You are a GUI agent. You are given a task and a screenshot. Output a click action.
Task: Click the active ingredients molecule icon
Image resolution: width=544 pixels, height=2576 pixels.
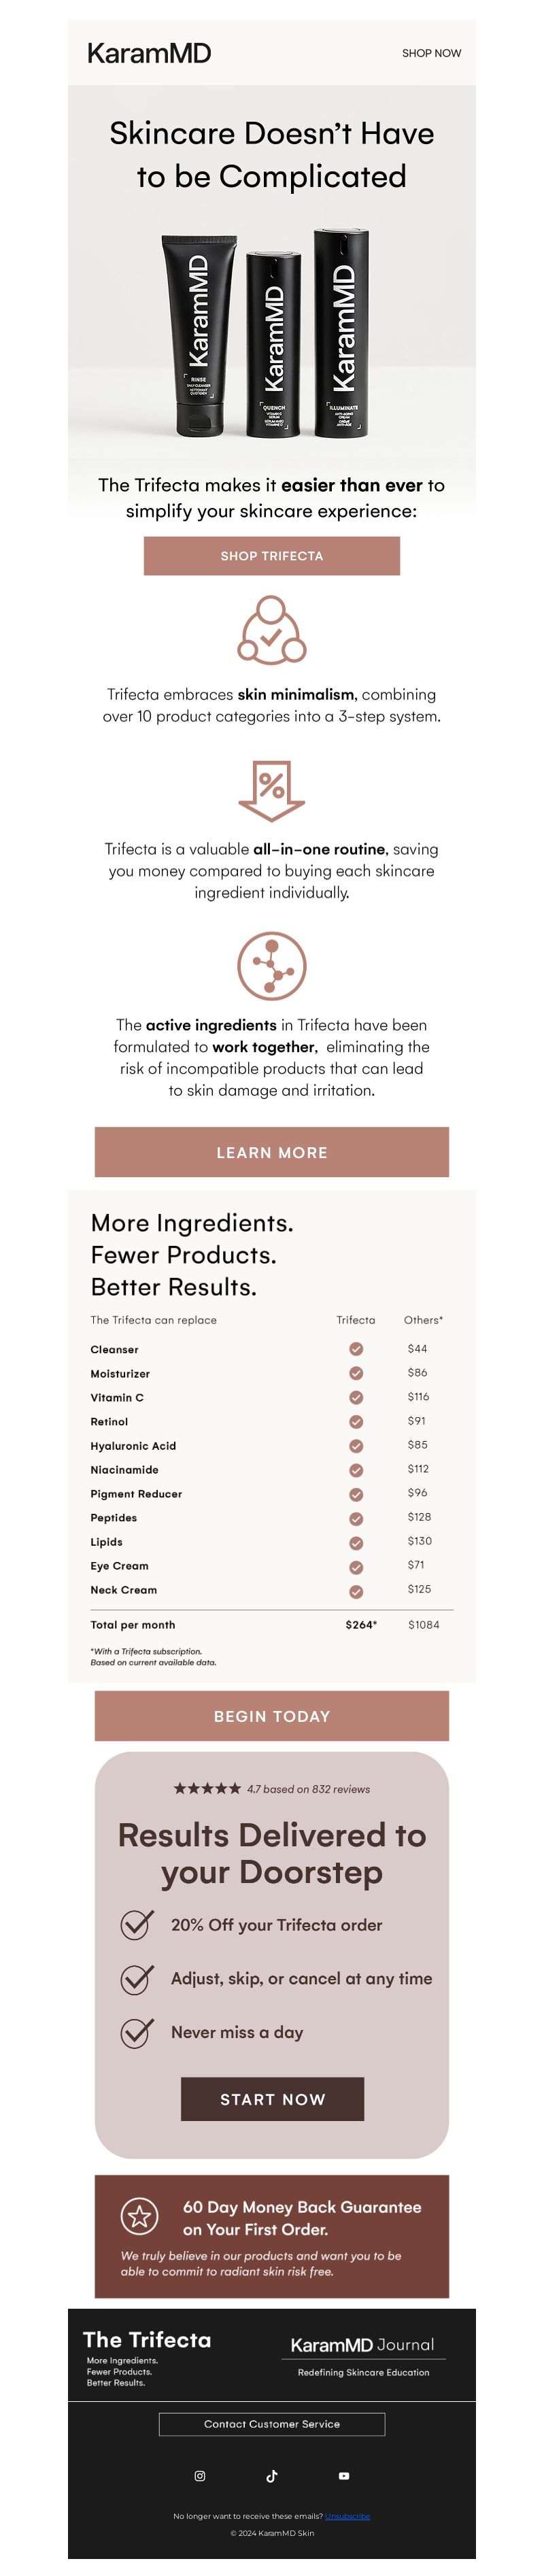272,966
